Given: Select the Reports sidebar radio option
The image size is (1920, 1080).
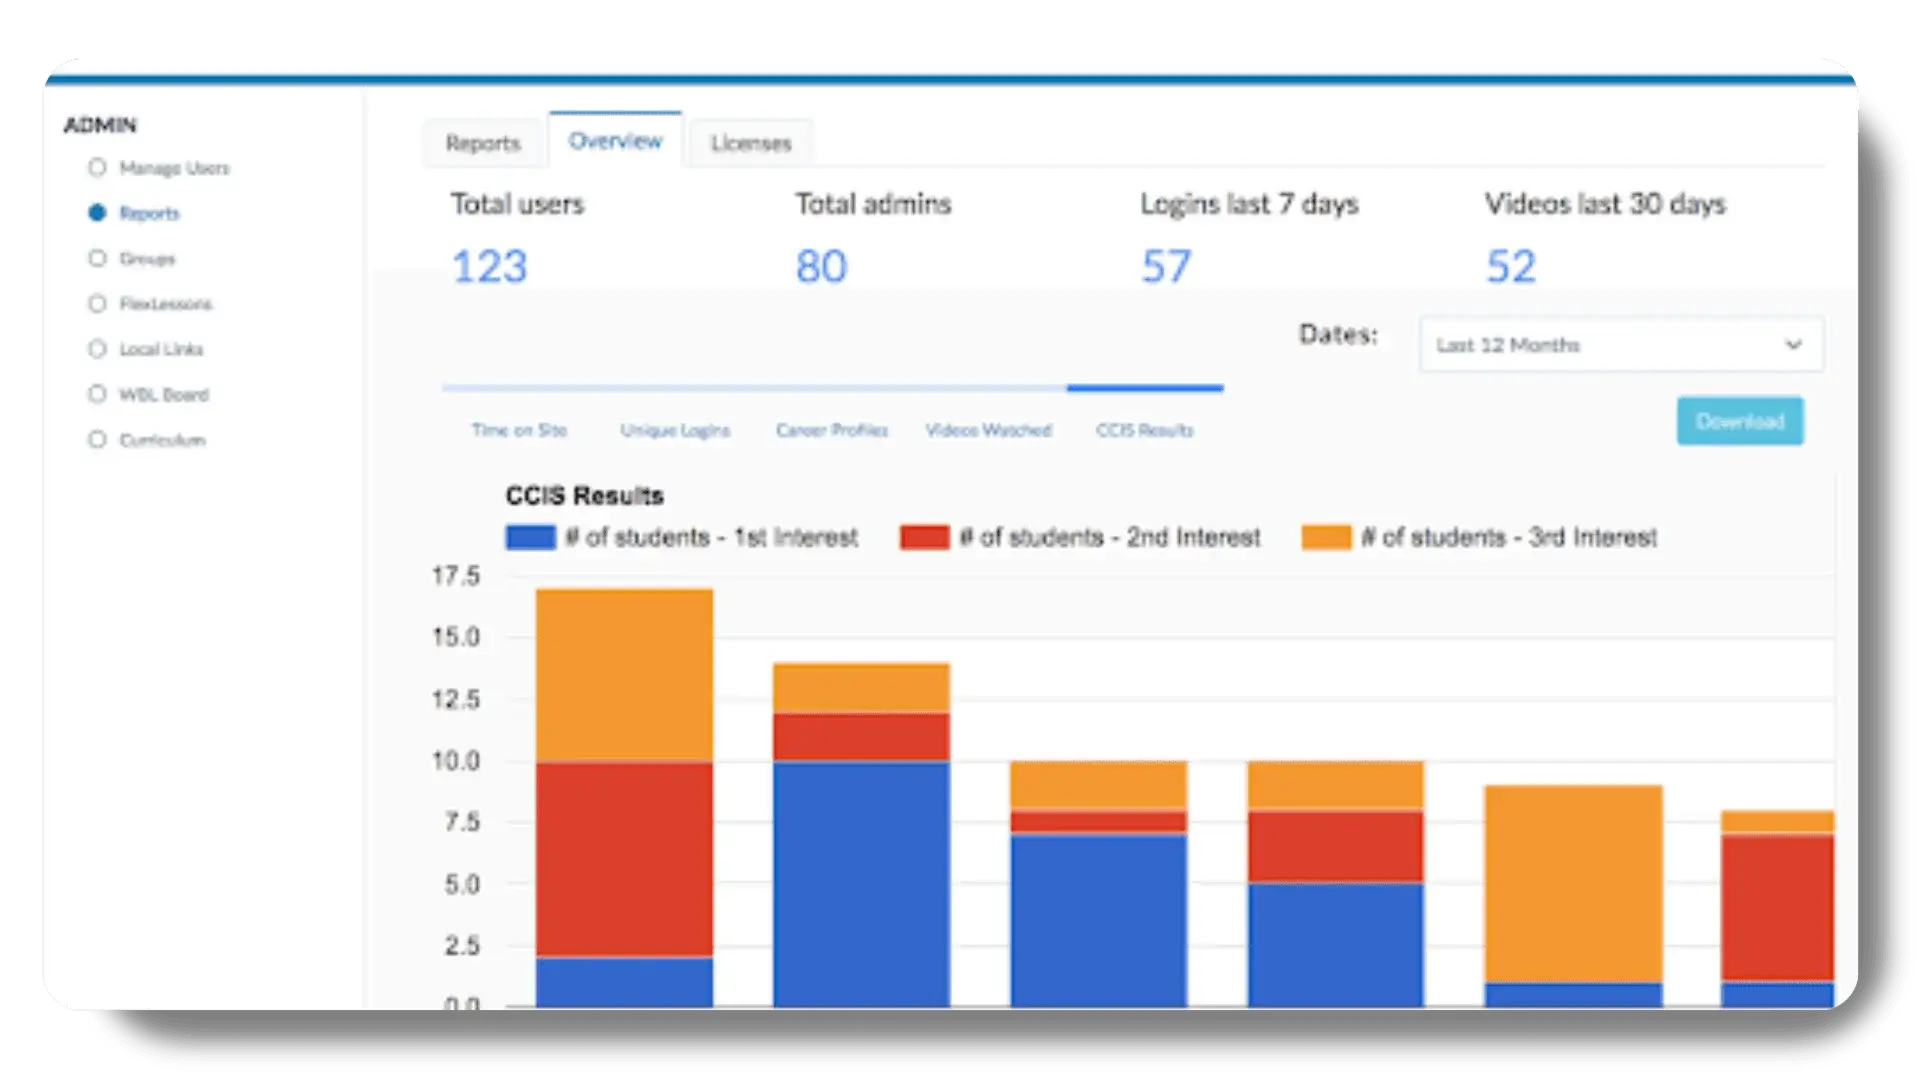Looking at the screenshot, I should [97, 213].
